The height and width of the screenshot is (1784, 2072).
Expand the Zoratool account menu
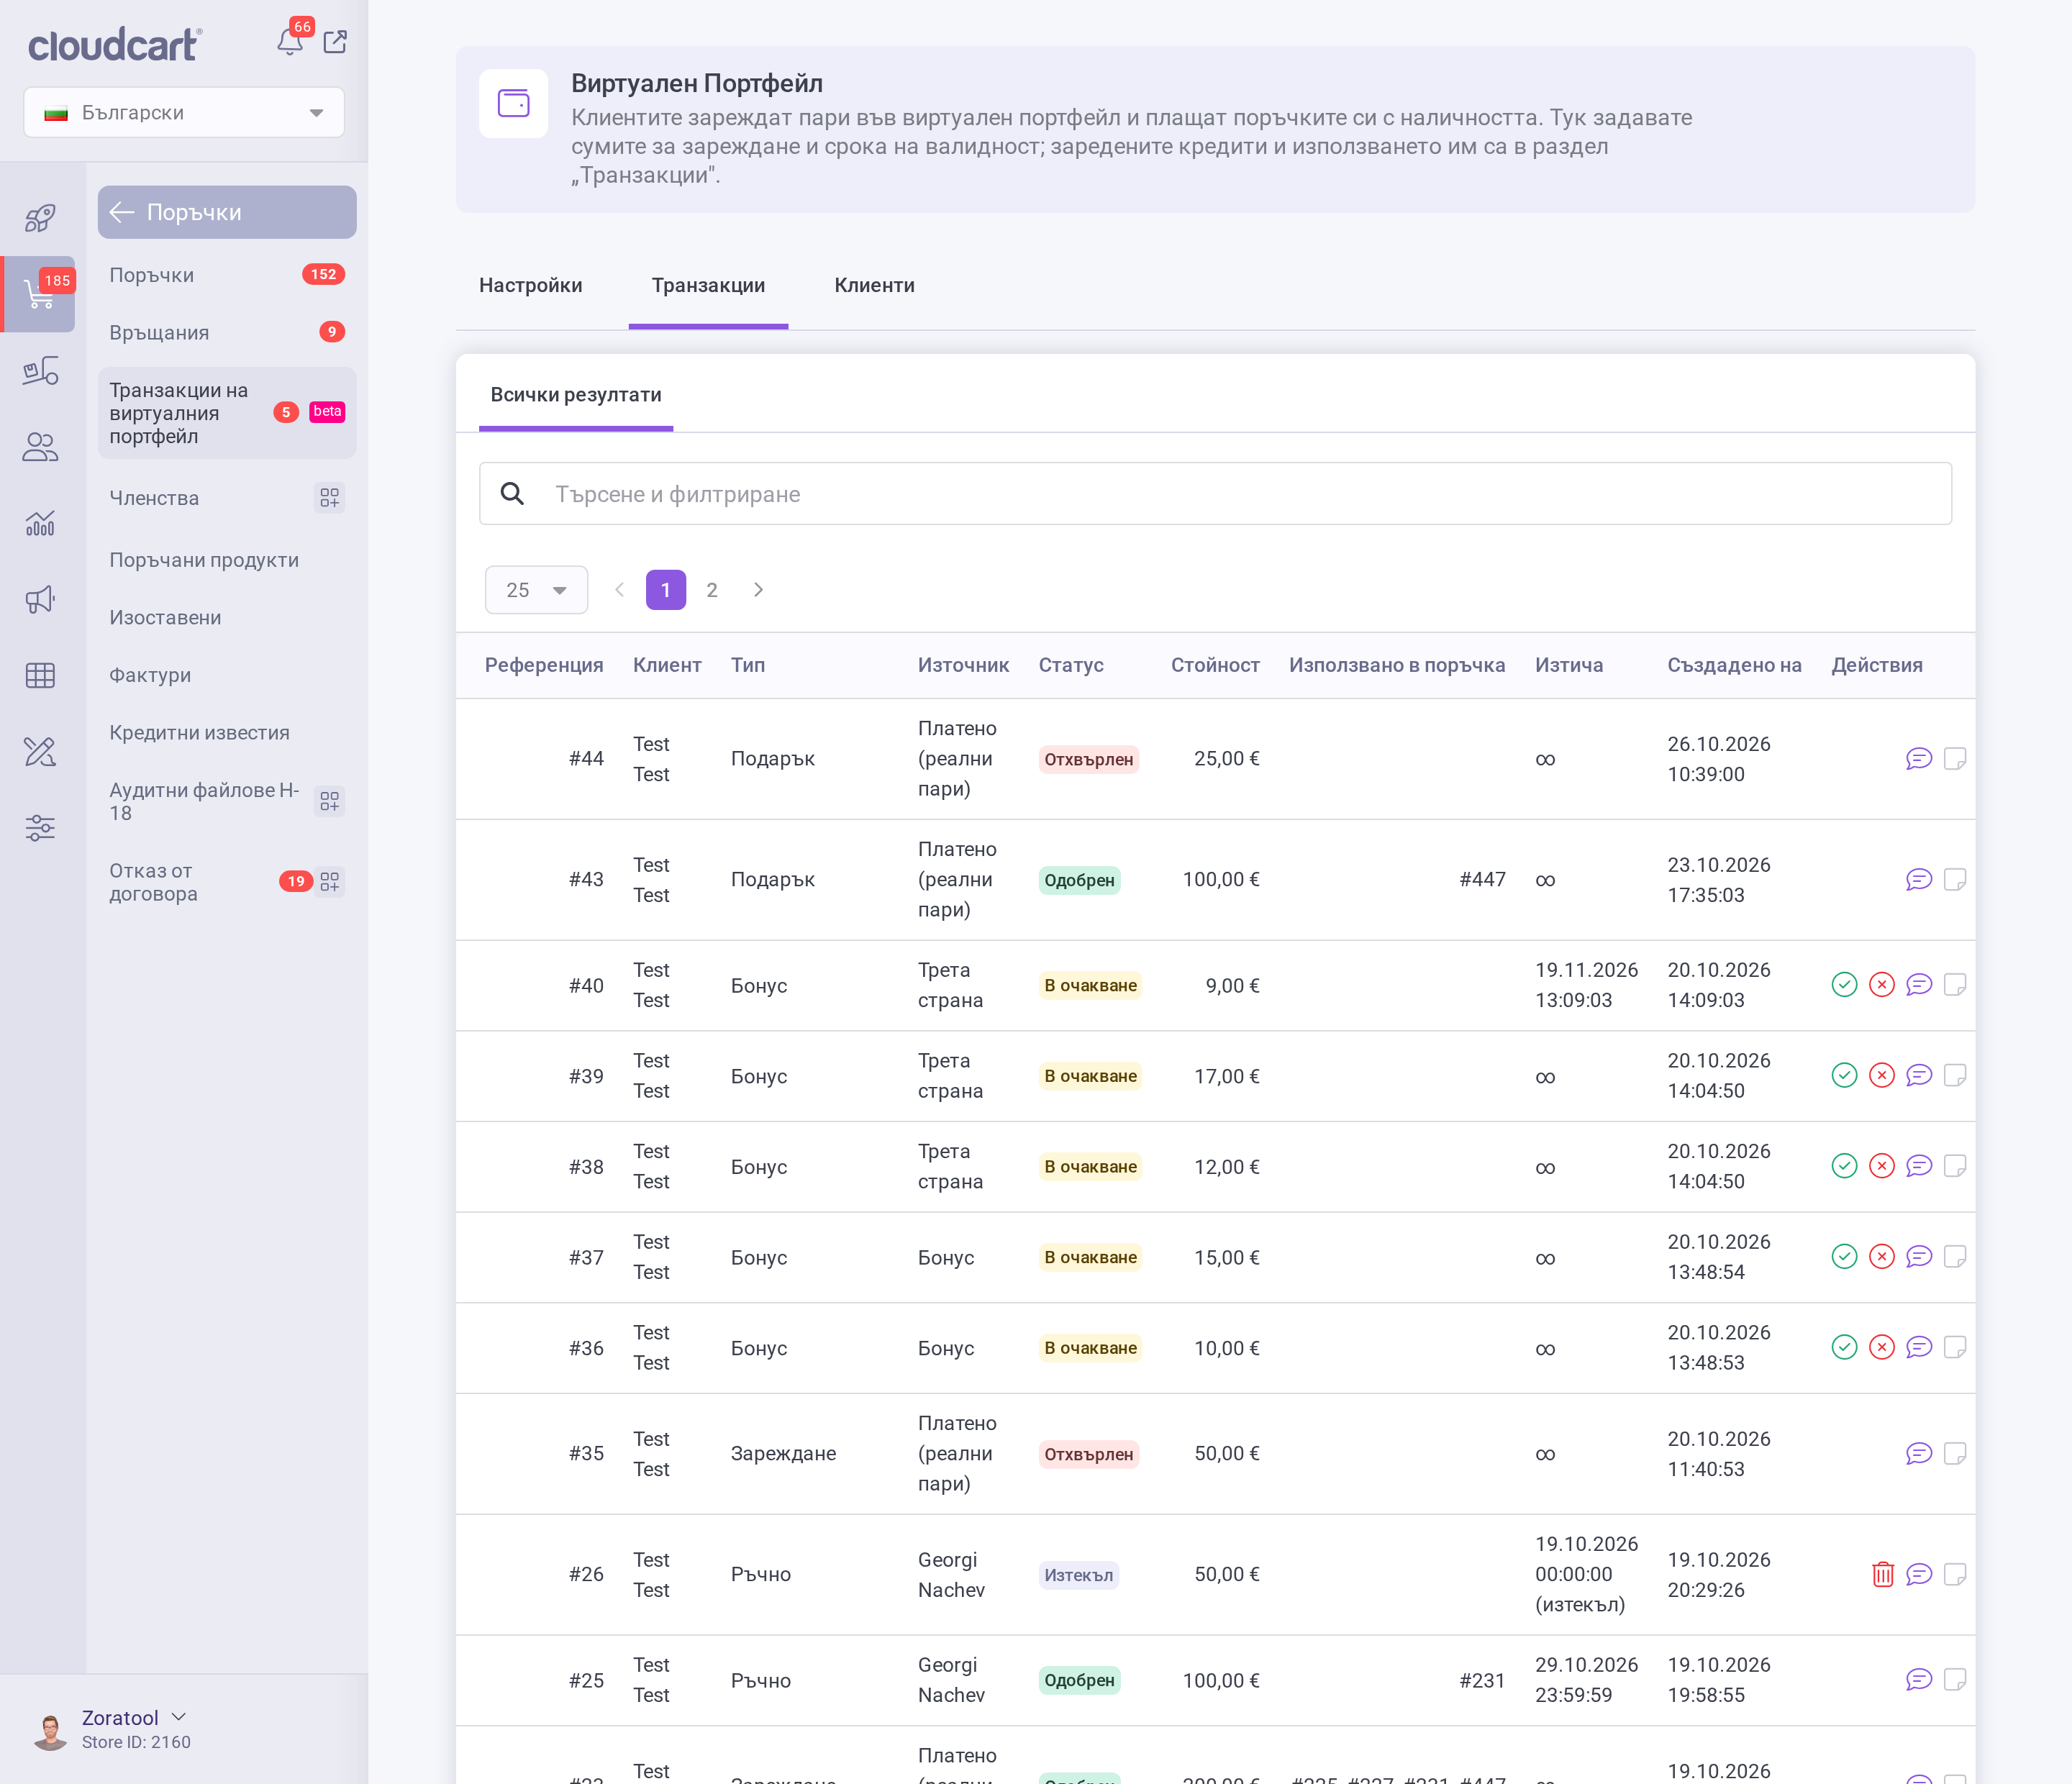pyautogui.click(x=135, y=1718)
